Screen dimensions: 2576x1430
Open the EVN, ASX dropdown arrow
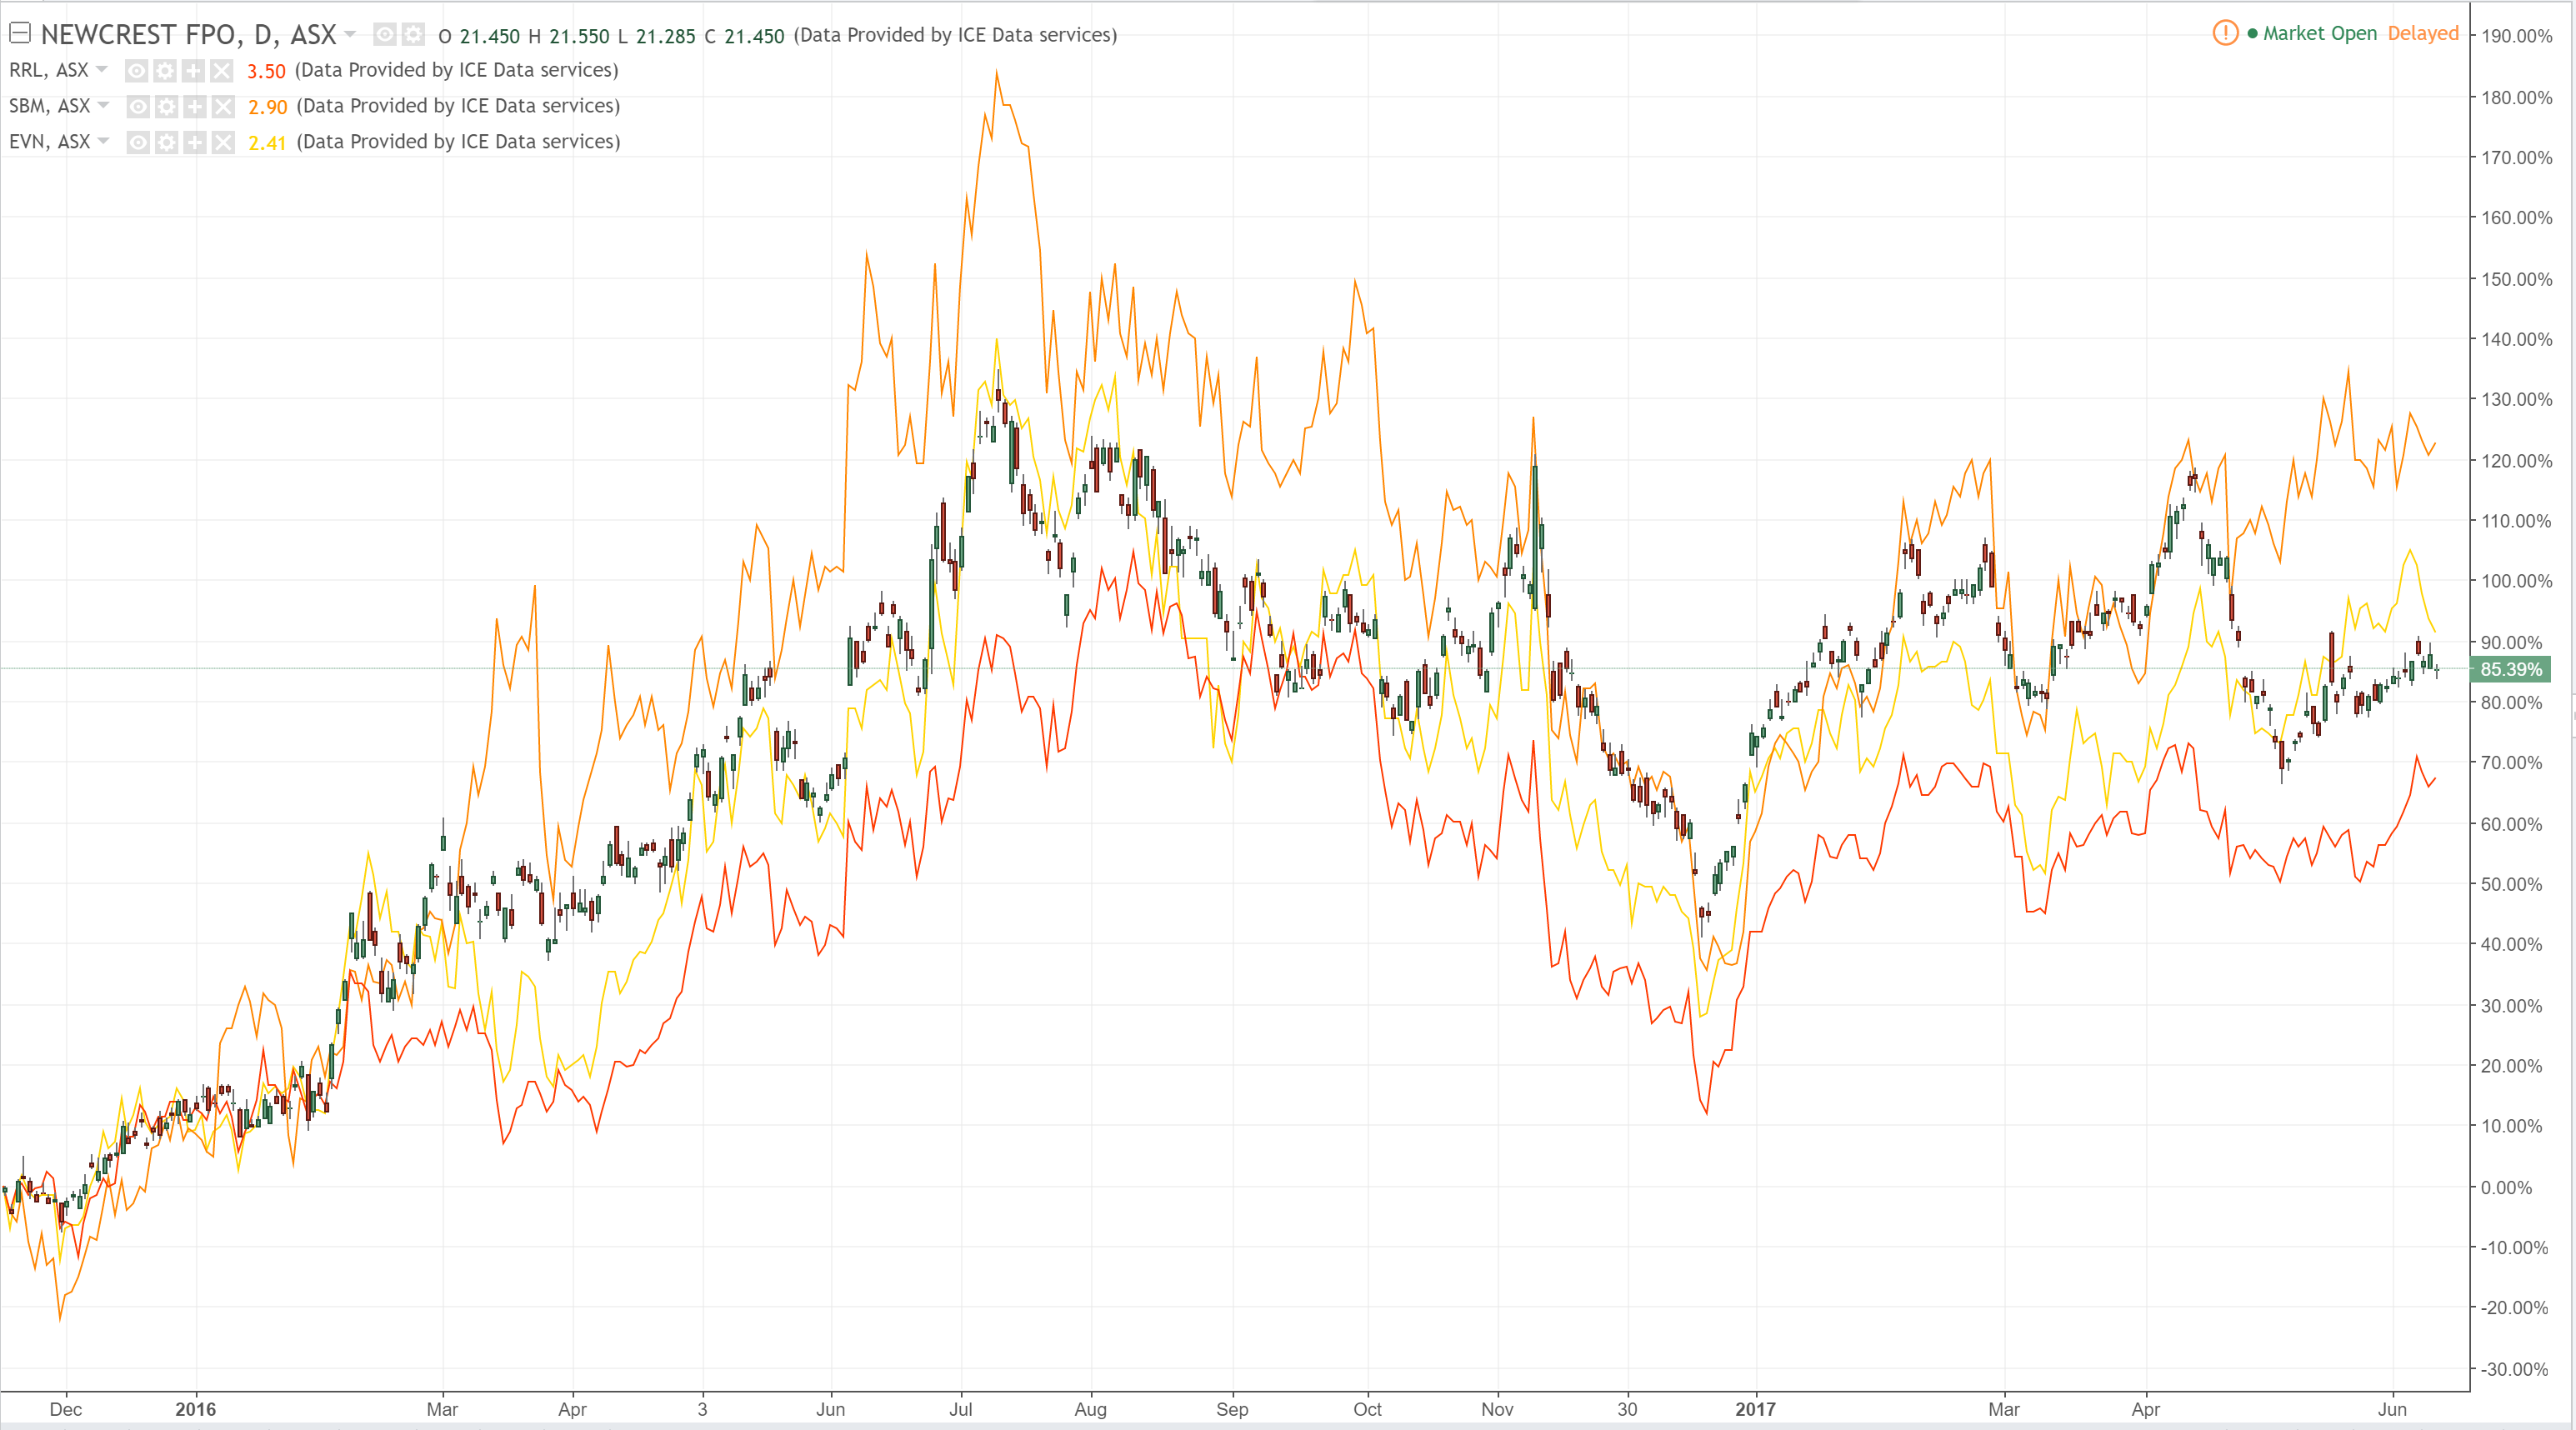click(103, 141)
